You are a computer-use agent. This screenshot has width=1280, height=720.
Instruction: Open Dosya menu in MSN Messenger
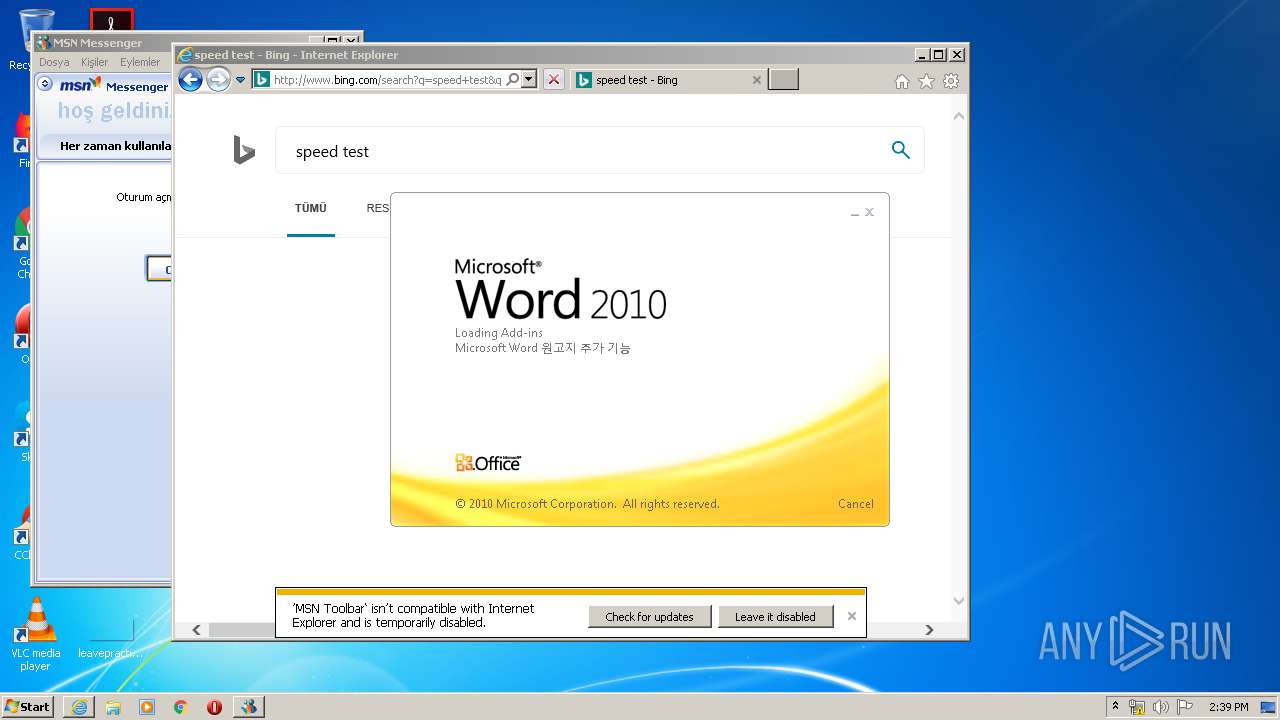click(54, 62)
